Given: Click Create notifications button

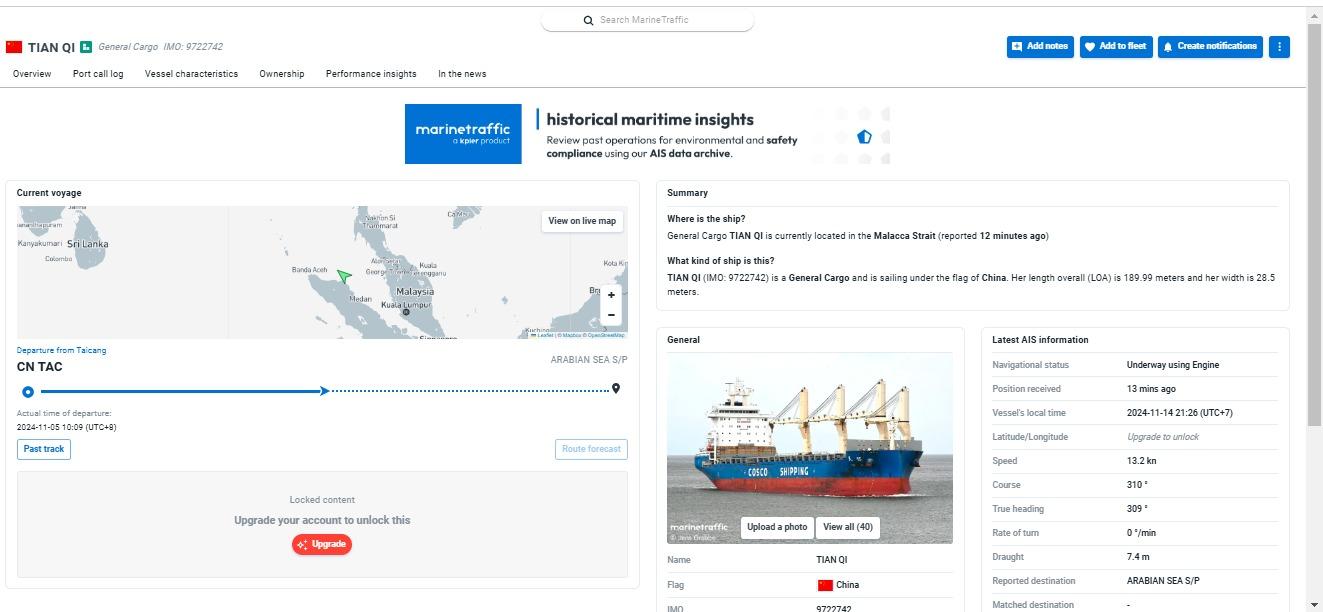Looking at the screenshot, I should (1210, 46).
